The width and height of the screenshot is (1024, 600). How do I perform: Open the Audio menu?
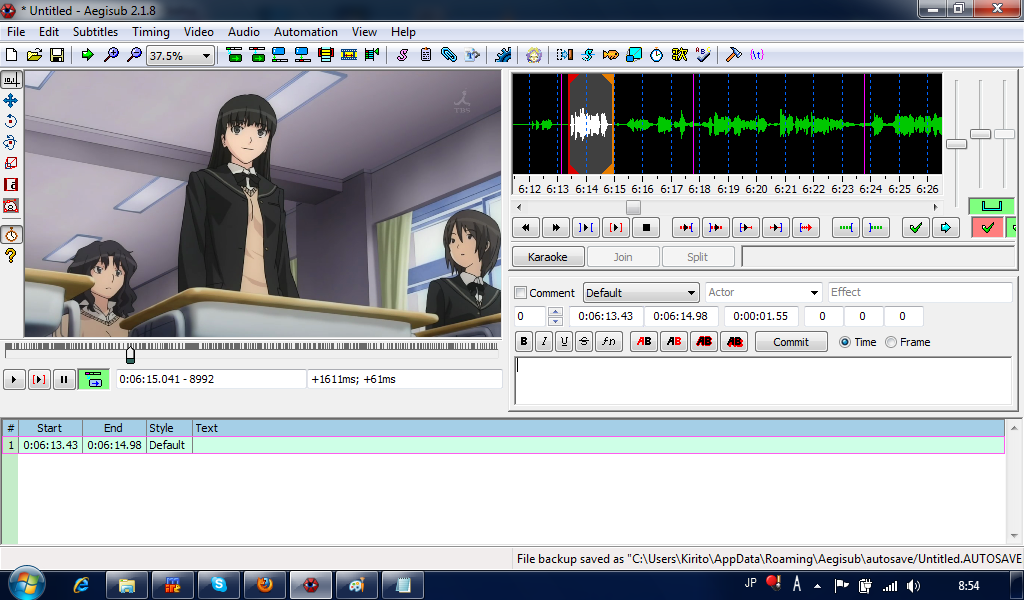point(244,32)
